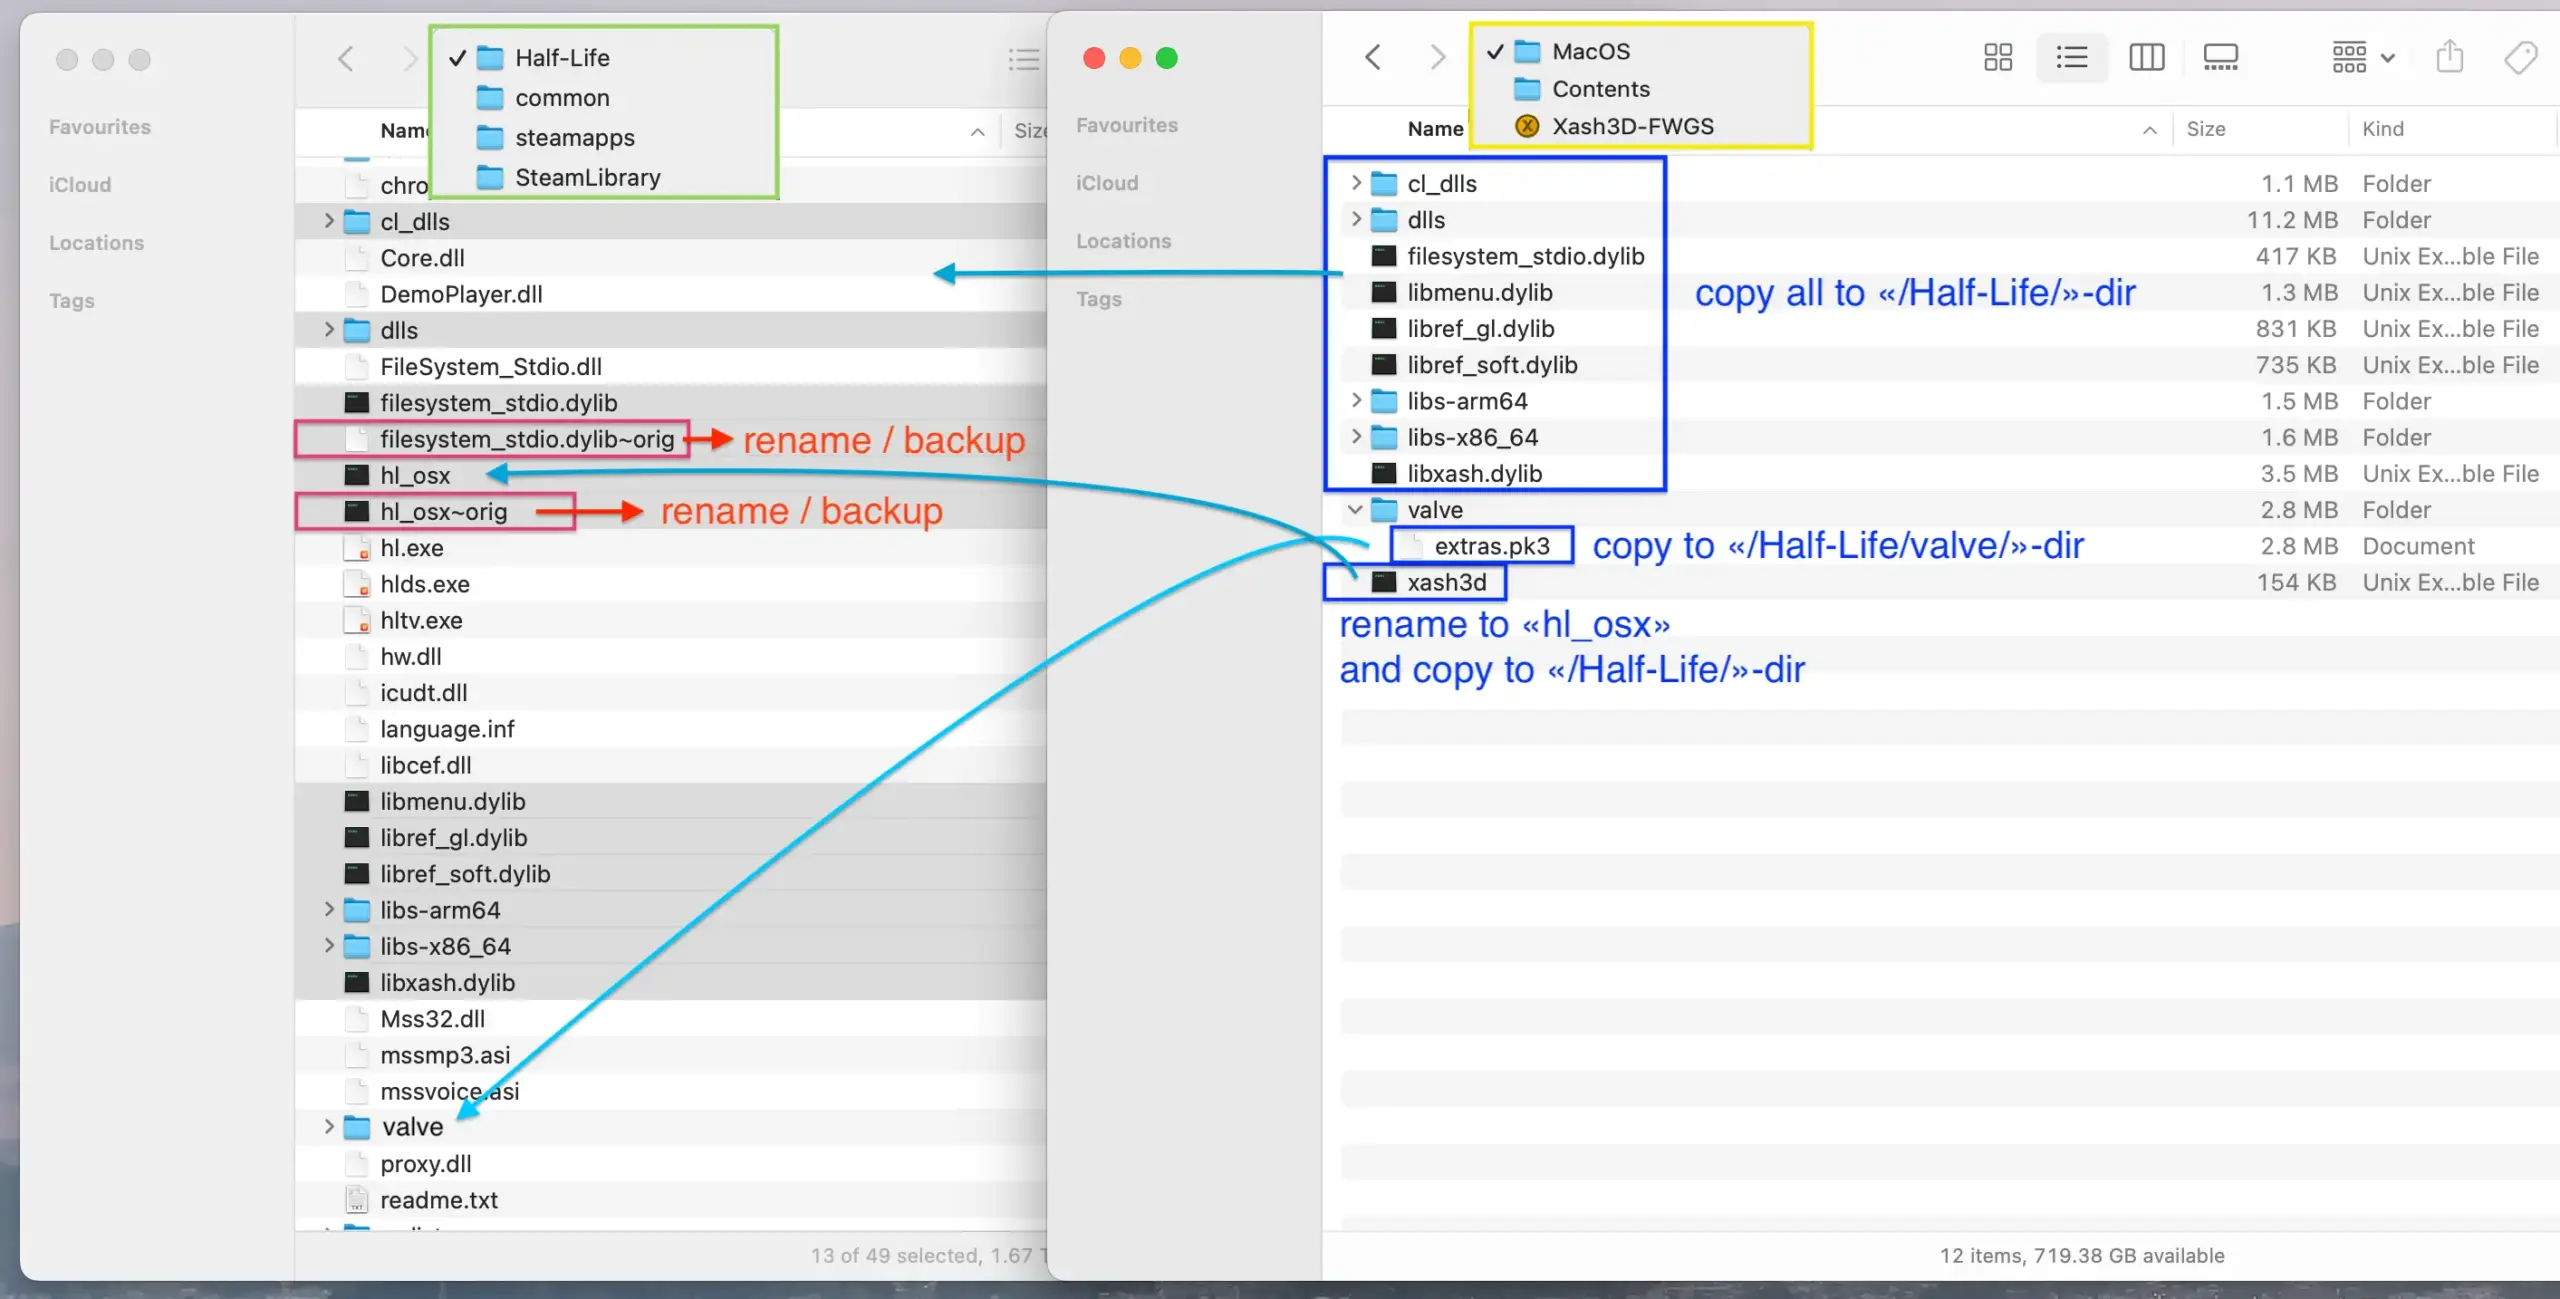Go back in the right Finder window
This screenshot has height=1299, width=2560.
tap(1373, 57)
